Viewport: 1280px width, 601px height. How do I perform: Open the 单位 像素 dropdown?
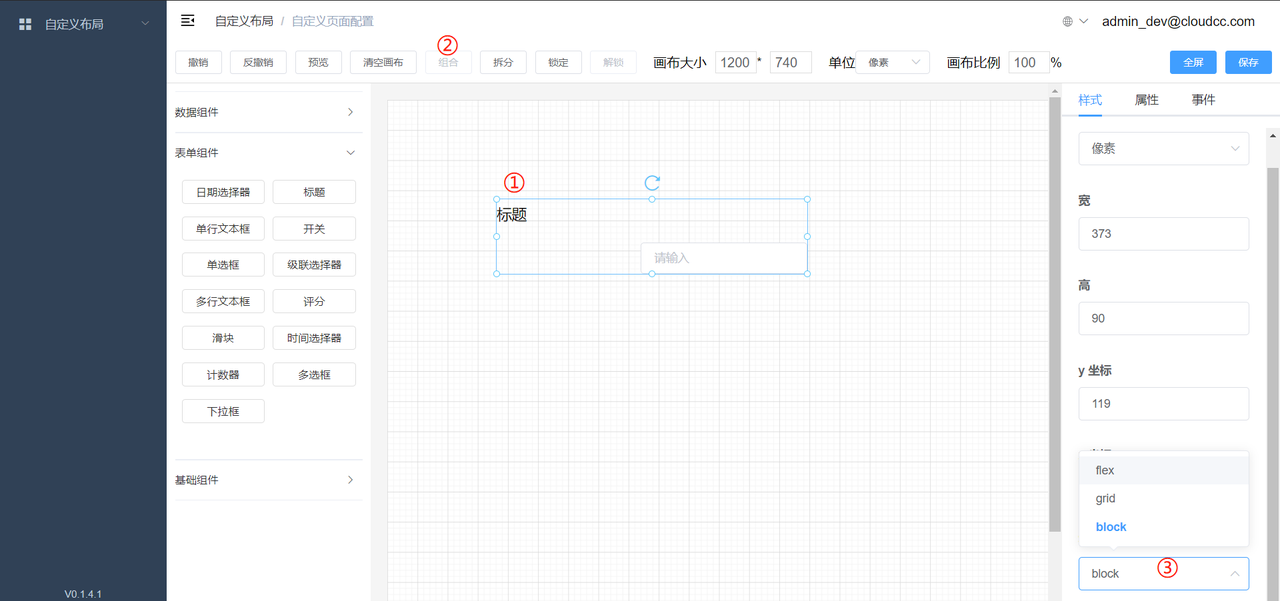892,62
